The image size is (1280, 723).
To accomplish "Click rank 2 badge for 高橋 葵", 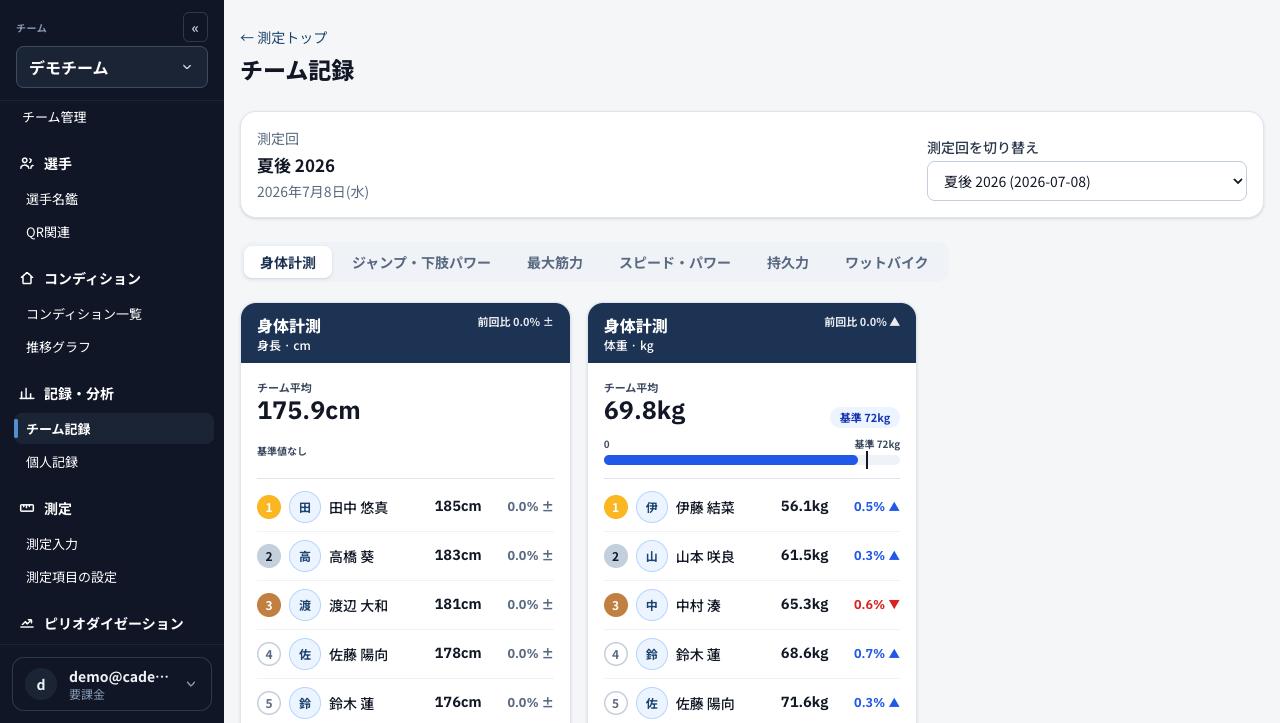I will click(269, 556).
